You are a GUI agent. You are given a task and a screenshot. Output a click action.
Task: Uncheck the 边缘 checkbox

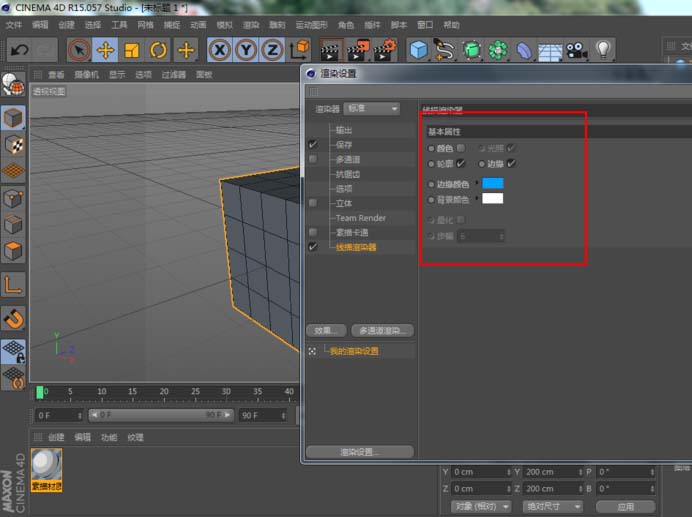coord(511,163)
